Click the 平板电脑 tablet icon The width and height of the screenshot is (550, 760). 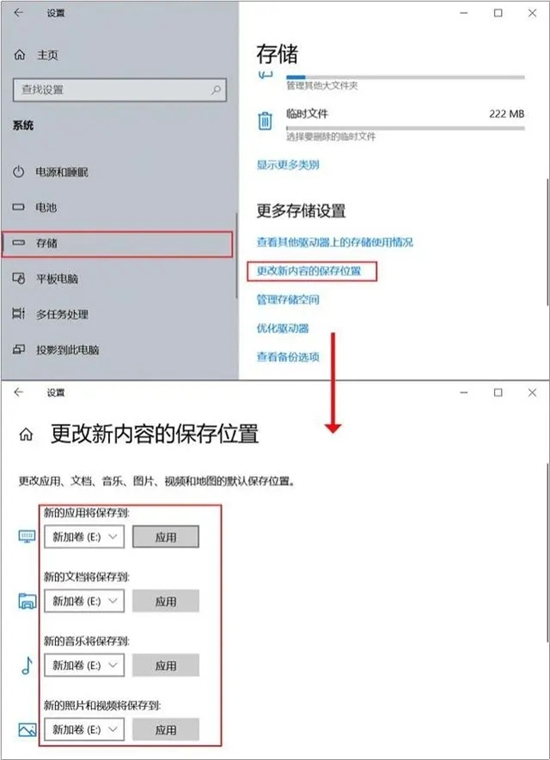(18, 278)
